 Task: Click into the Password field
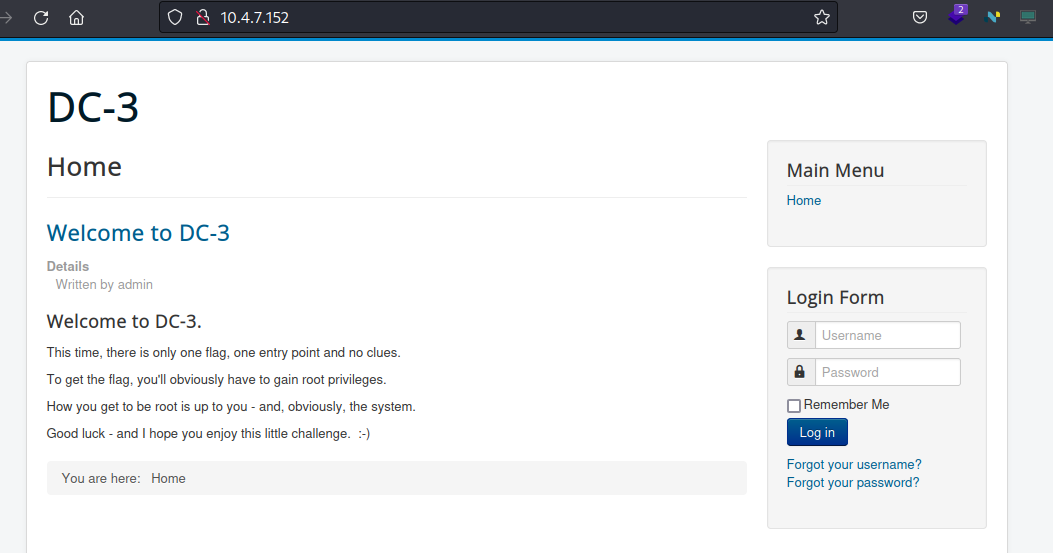888,372
